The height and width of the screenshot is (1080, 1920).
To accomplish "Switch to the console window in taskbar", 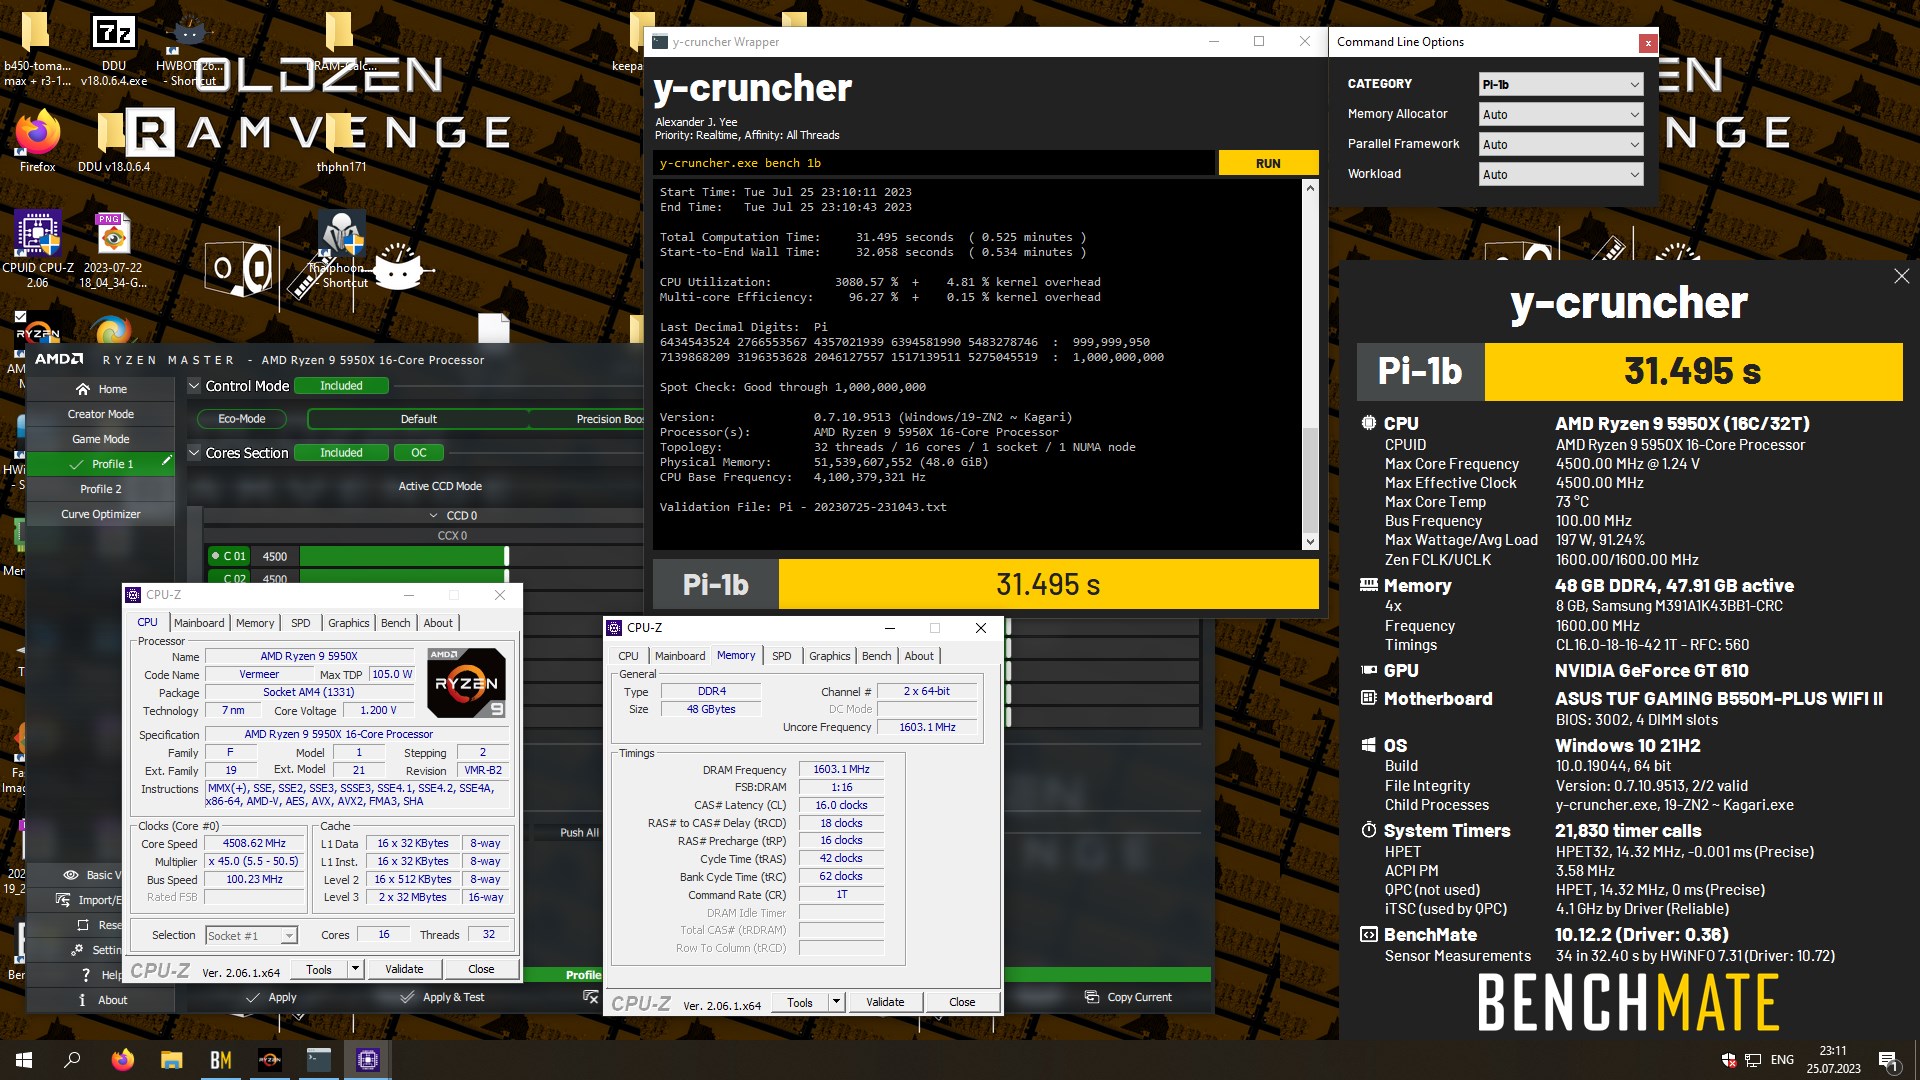I will point(318,1060).
